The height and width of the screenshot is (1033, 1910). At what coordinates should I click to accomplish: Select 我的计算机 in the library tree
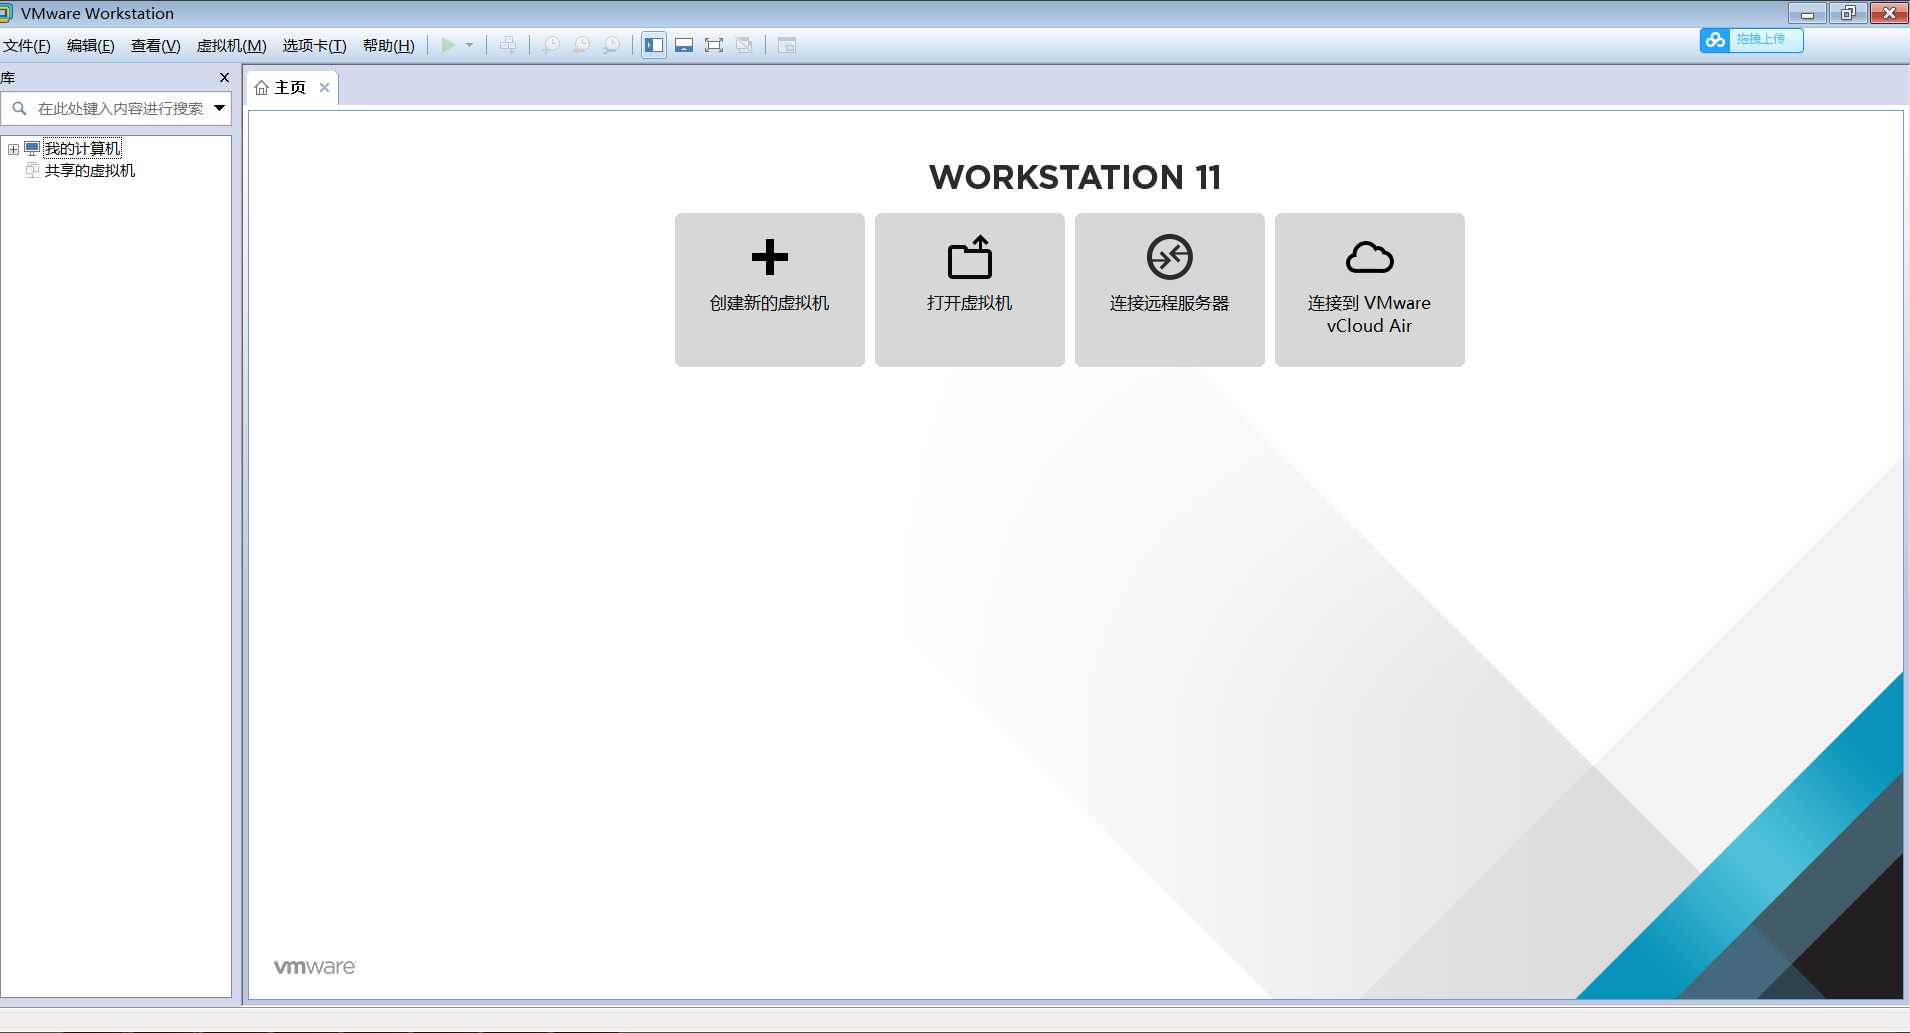(82, 149)
